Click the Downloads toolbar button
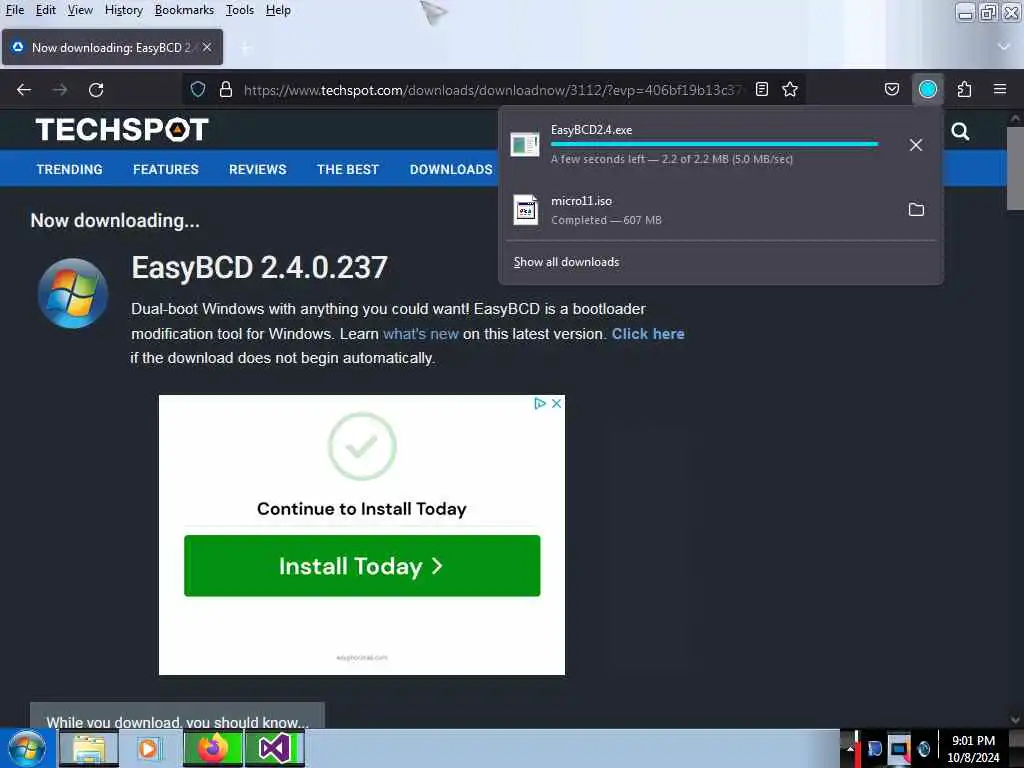 [928, 89]
